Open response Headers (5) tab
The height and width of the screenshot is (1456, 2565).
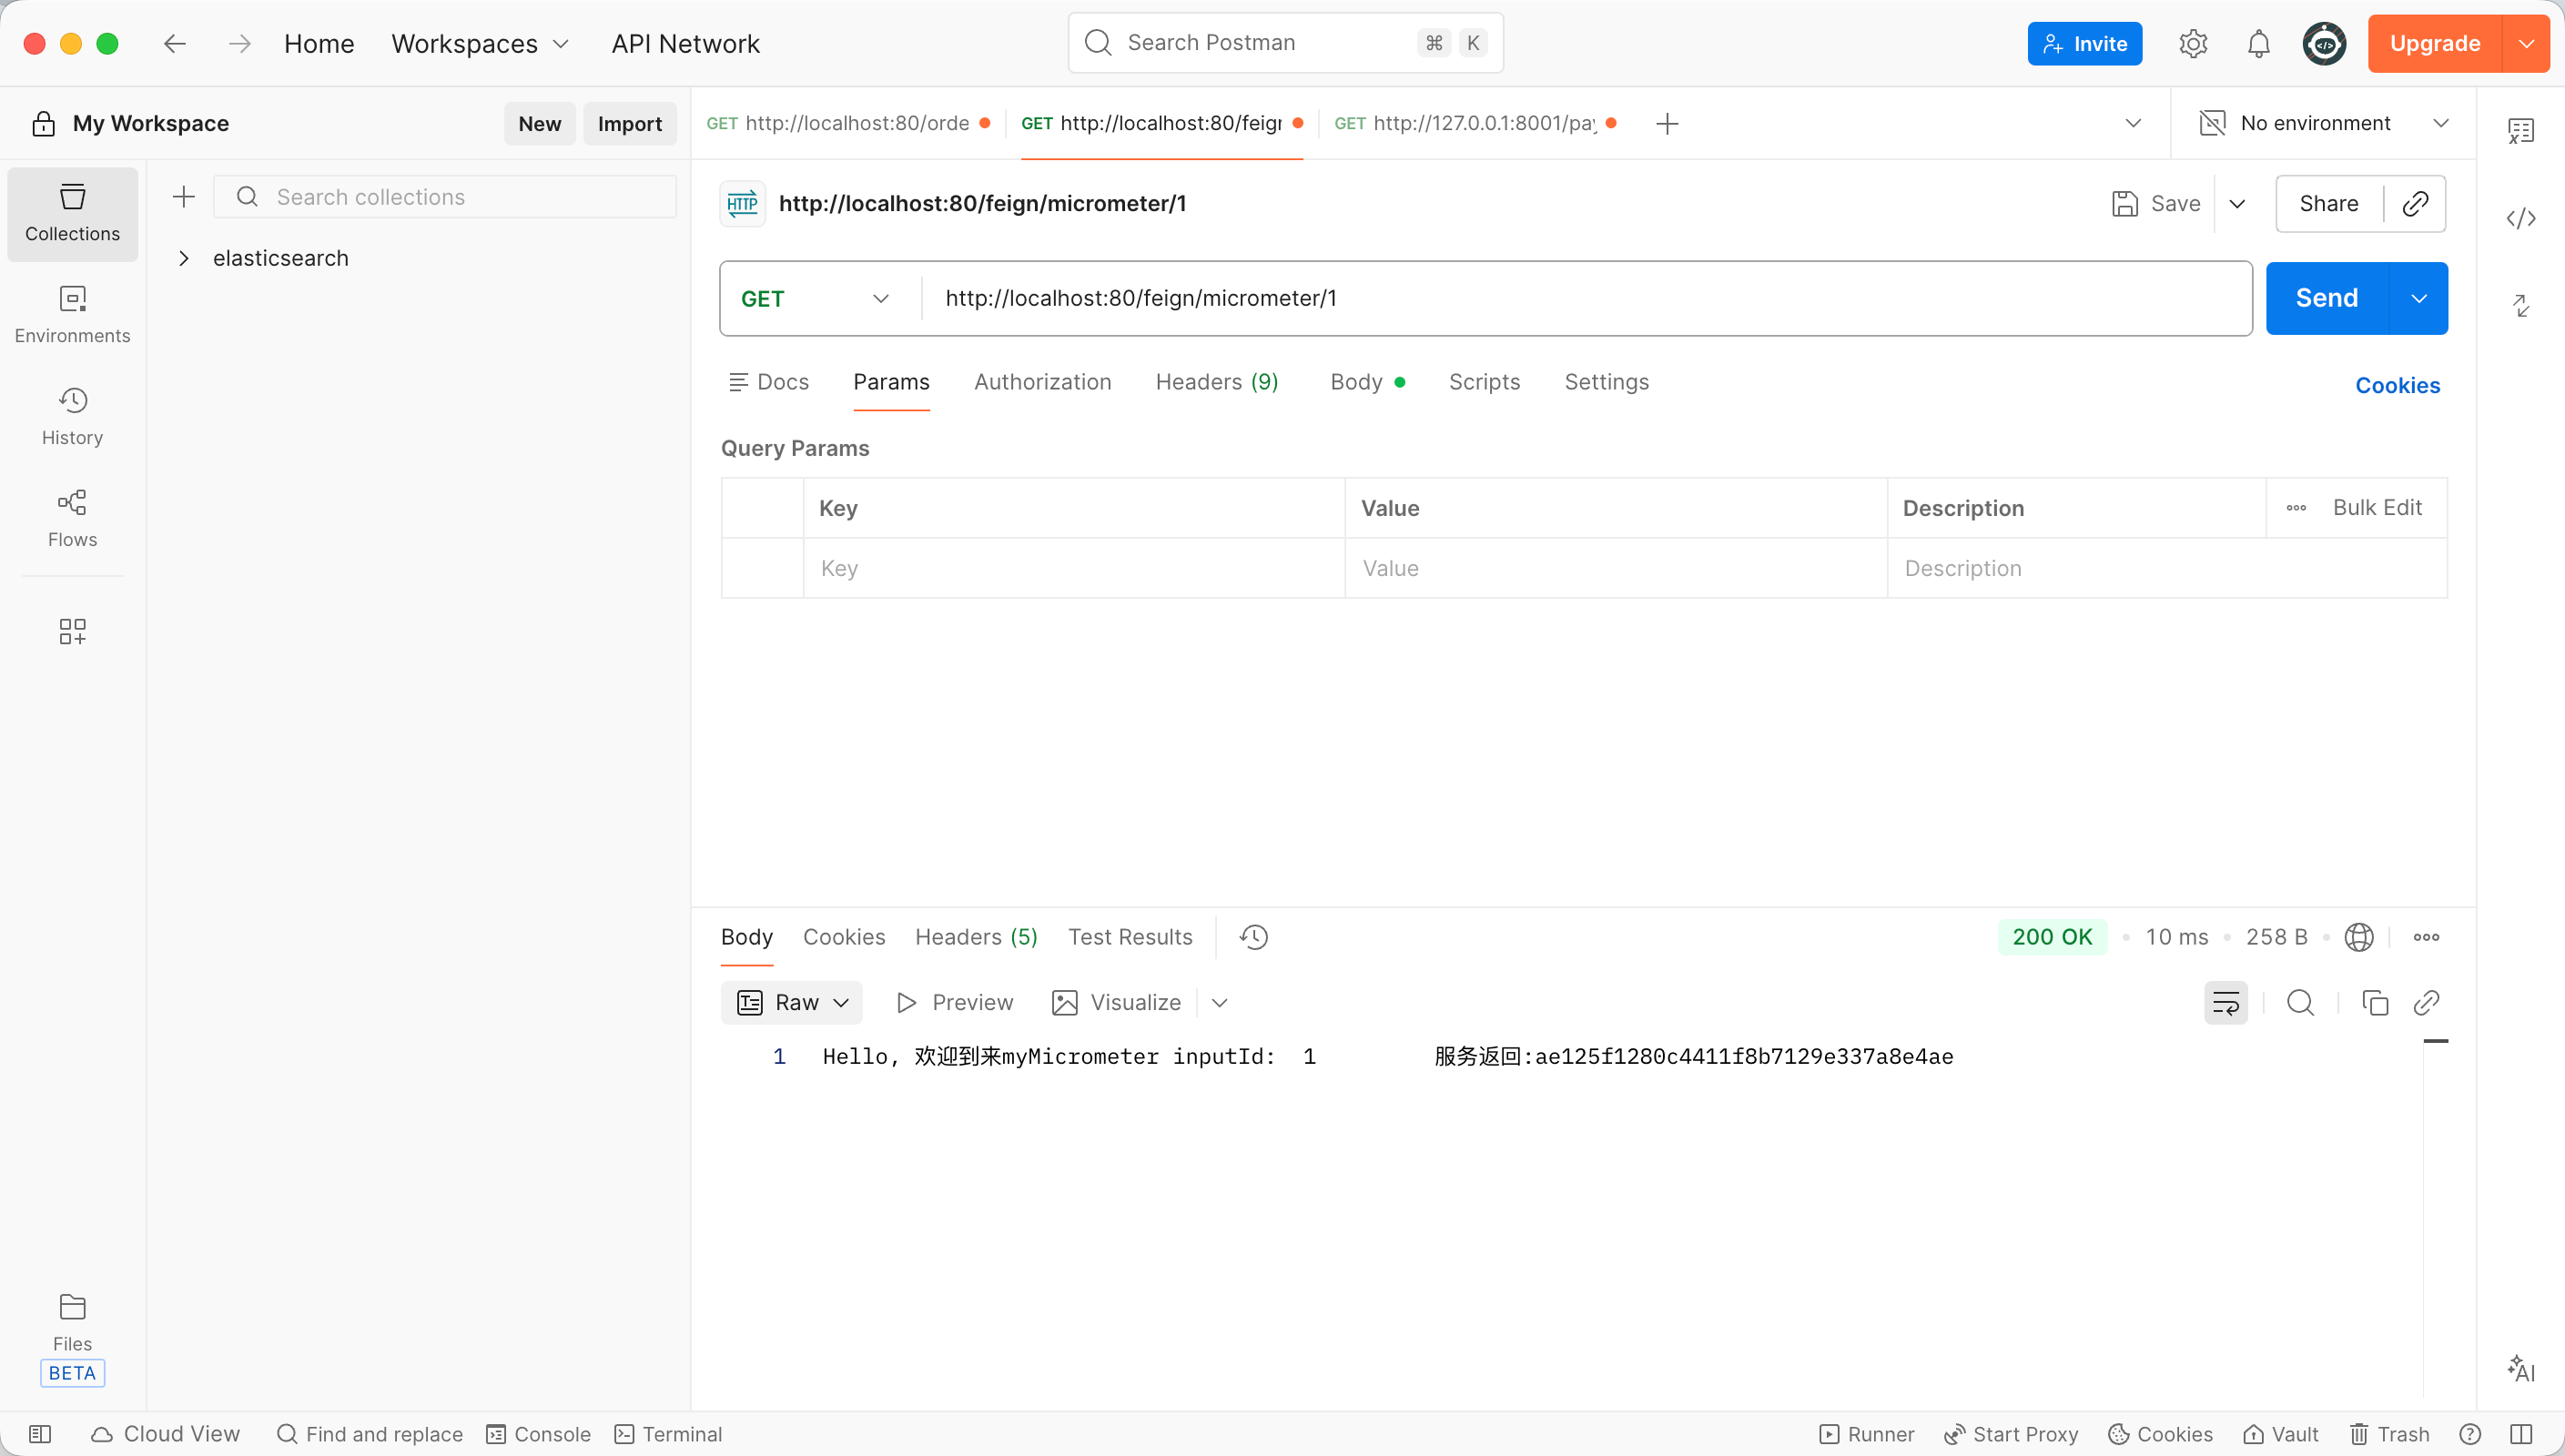pyautogui.click(x=976, y=937)
